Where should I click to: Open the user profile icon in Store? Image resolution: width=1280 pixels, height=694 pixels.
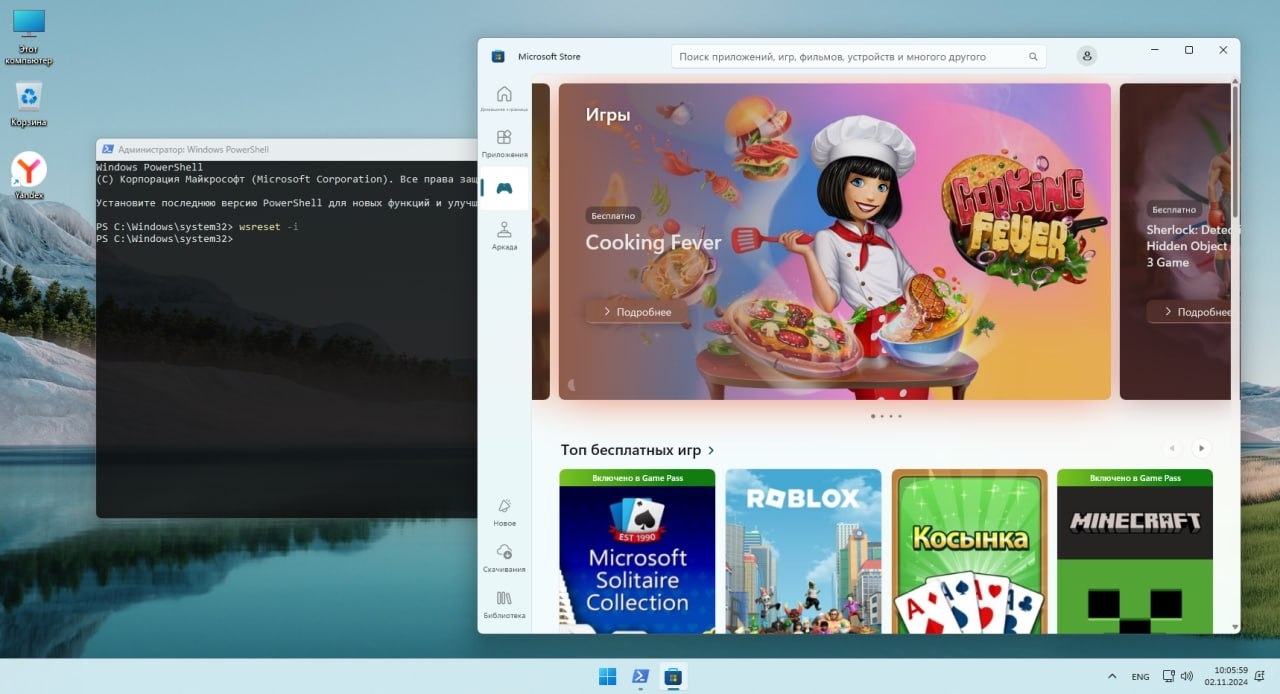tap(1087, 56)
